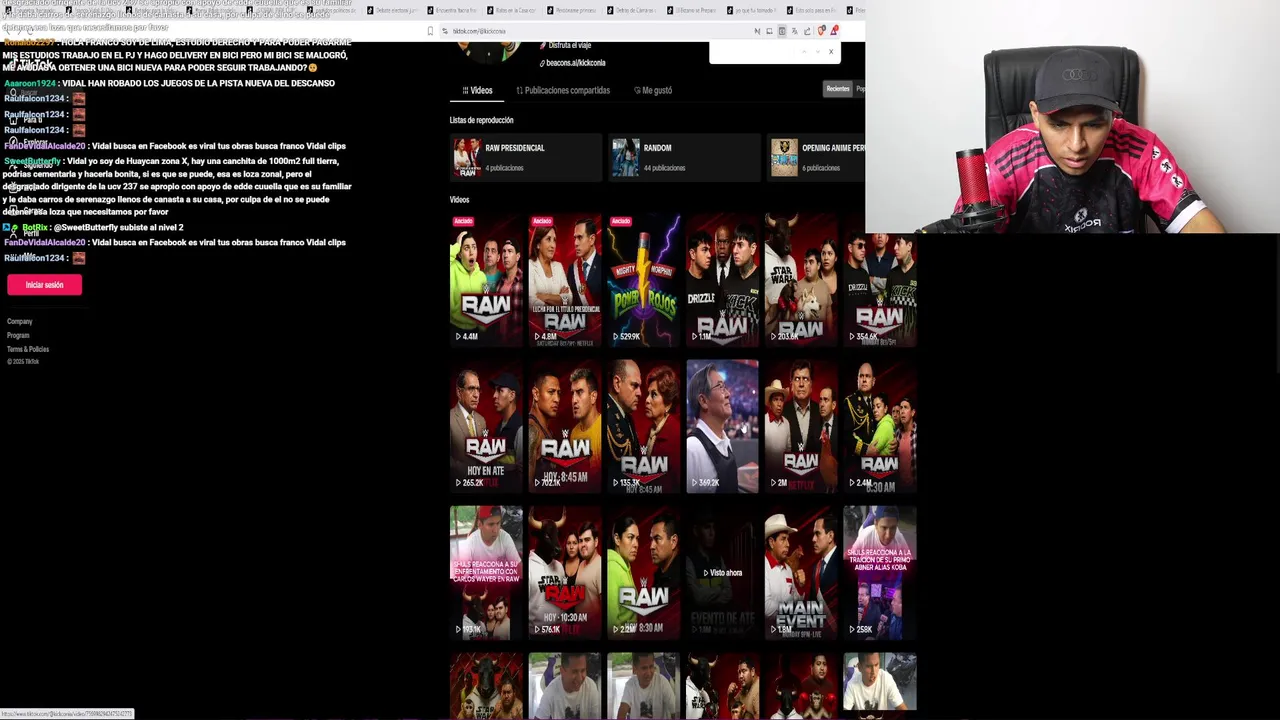Open the Brave Shields lion icon
This screenshot has height=720, width=1280.
[x=822, y=31]
